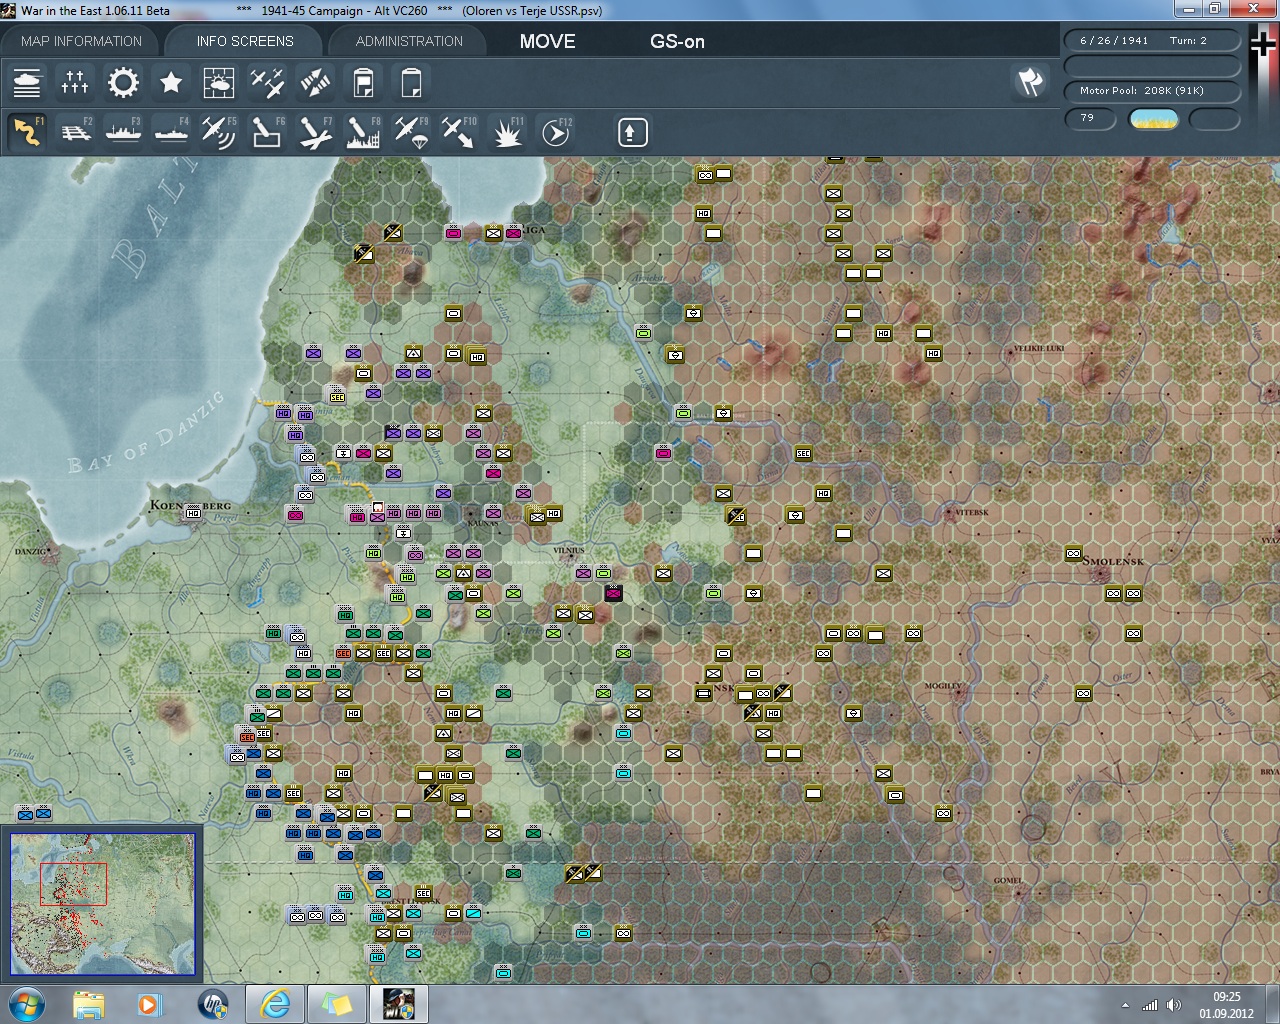Open Windows Explorer from the taskbar
Image resolution: width=1280 pixels, height=1024 pixels.
pos(88,1003)
